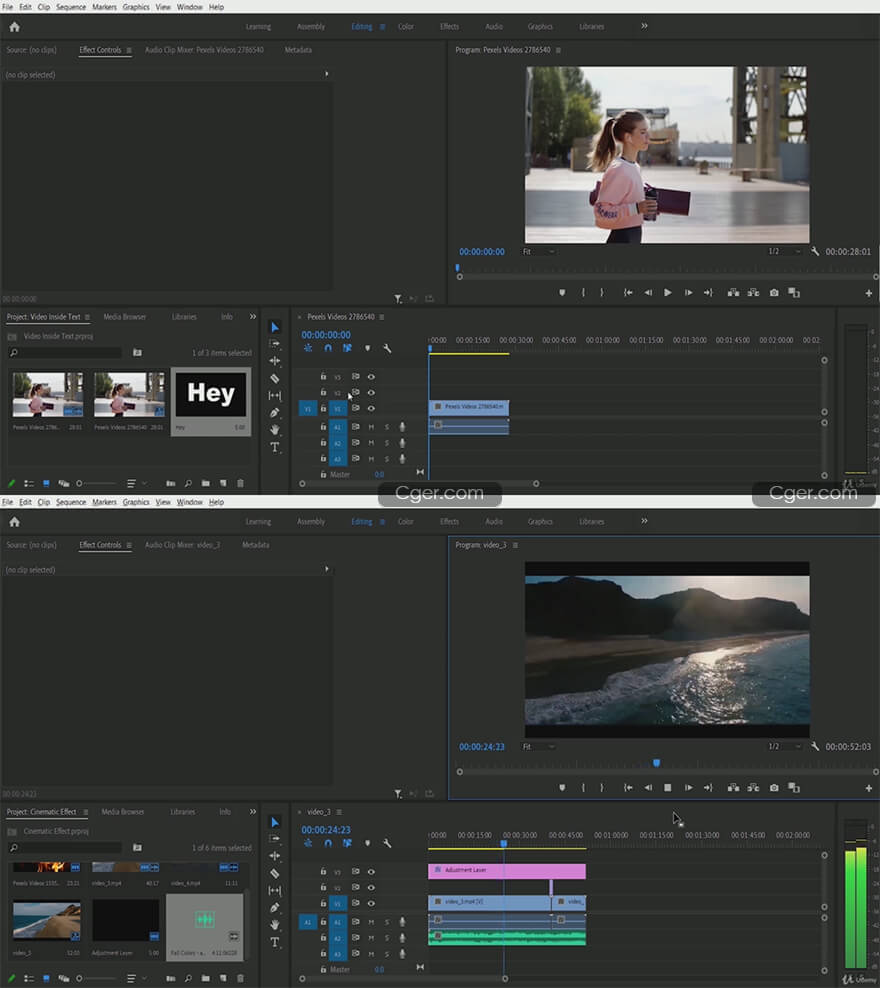Click Export Frame camera in Program: video_3 monitor
Viewport: 880px width, 988px height.
point(774,788)
